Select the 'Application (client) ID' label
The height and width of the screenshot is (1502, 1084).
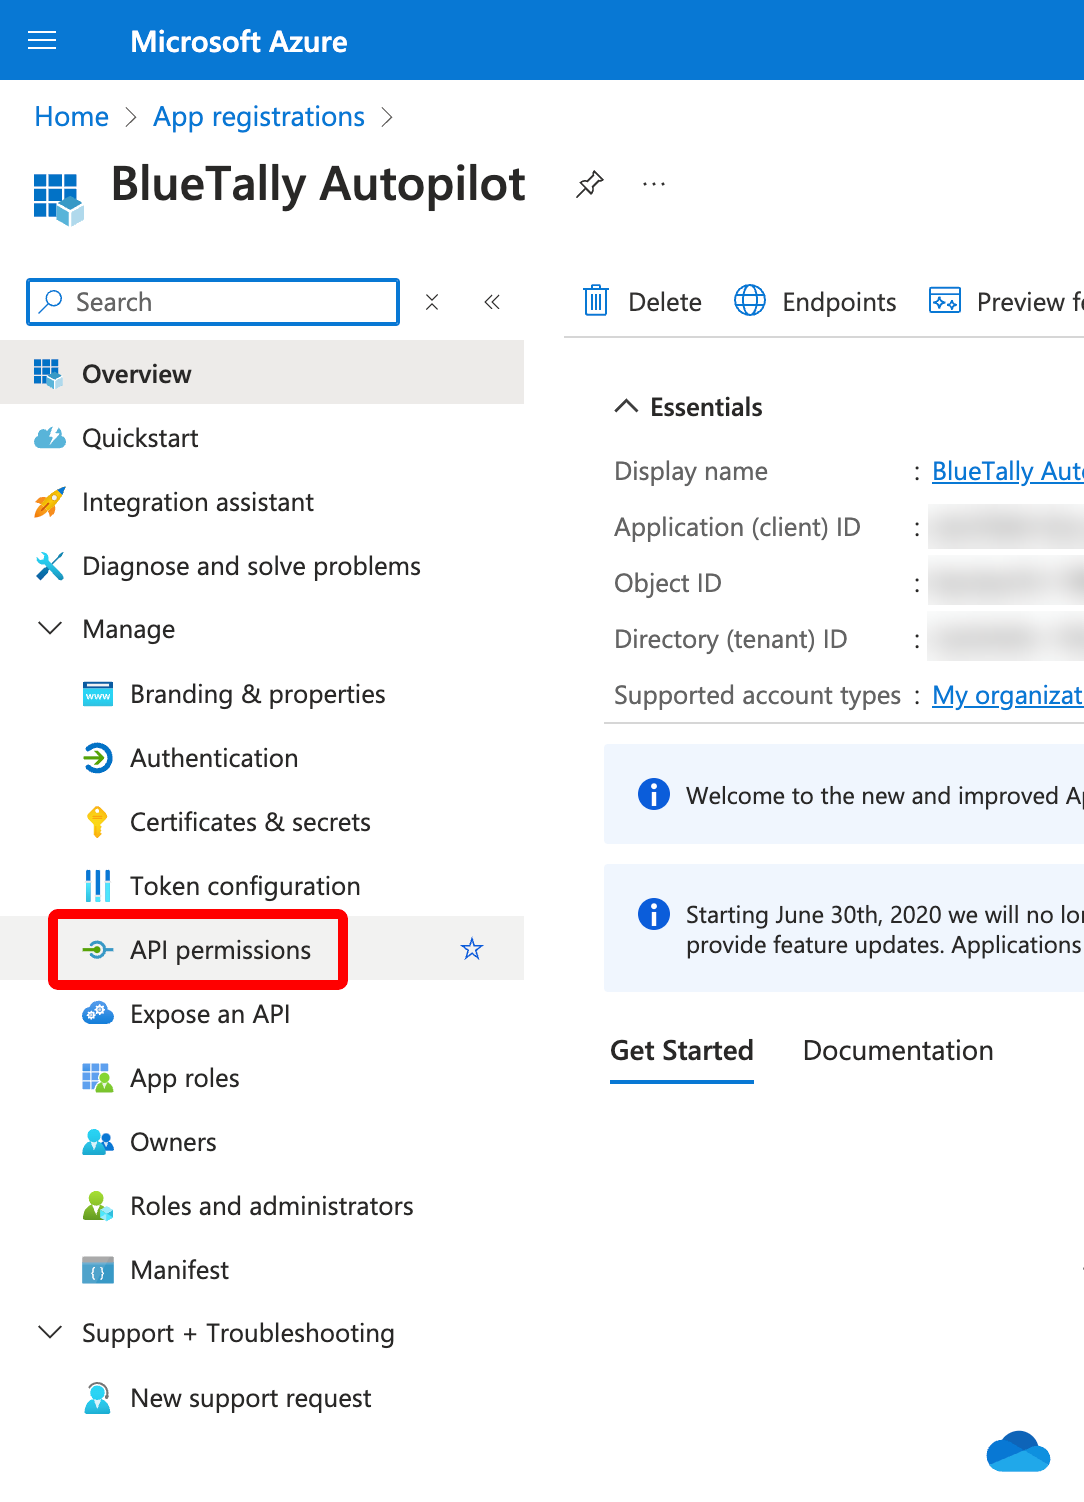pyautogui.click(x=737, y=528)
